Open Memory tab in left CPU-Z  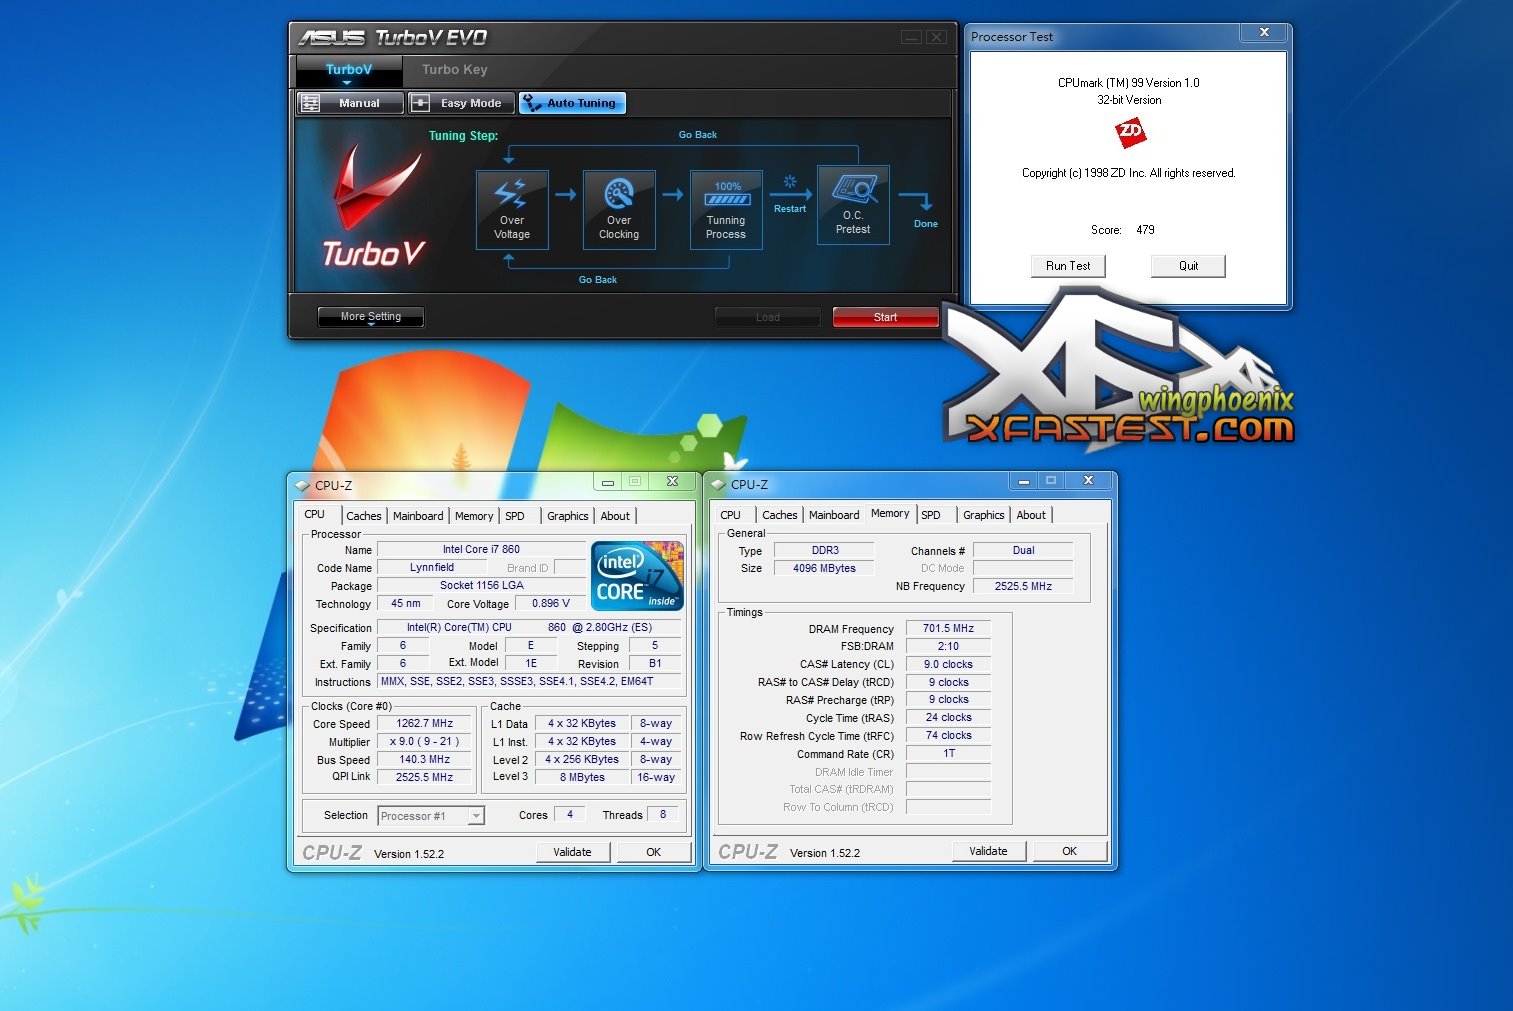[474, 517]
